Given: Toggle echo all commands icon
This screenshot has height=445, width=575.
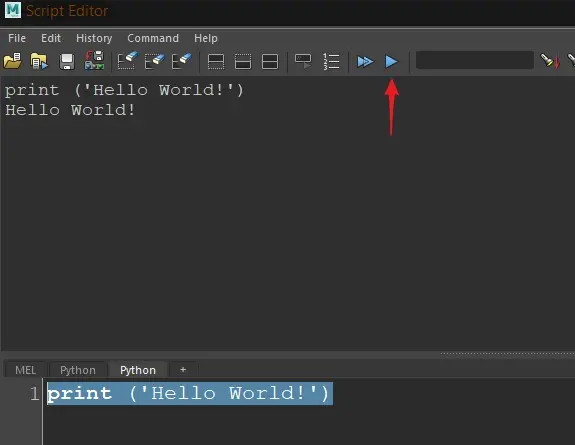Looking at the screenshot, I should tap(303, 61).
